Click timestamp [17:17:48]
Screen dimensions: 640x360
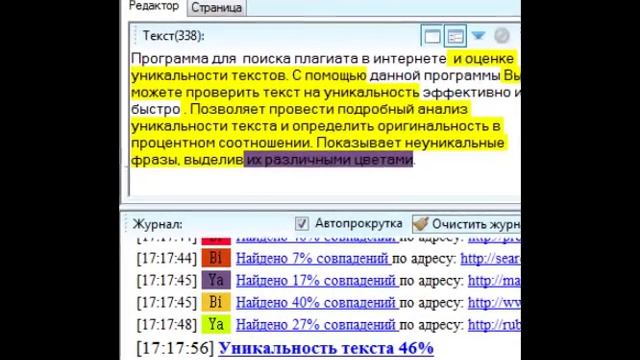pyautogui.click(x=167, y=325)
